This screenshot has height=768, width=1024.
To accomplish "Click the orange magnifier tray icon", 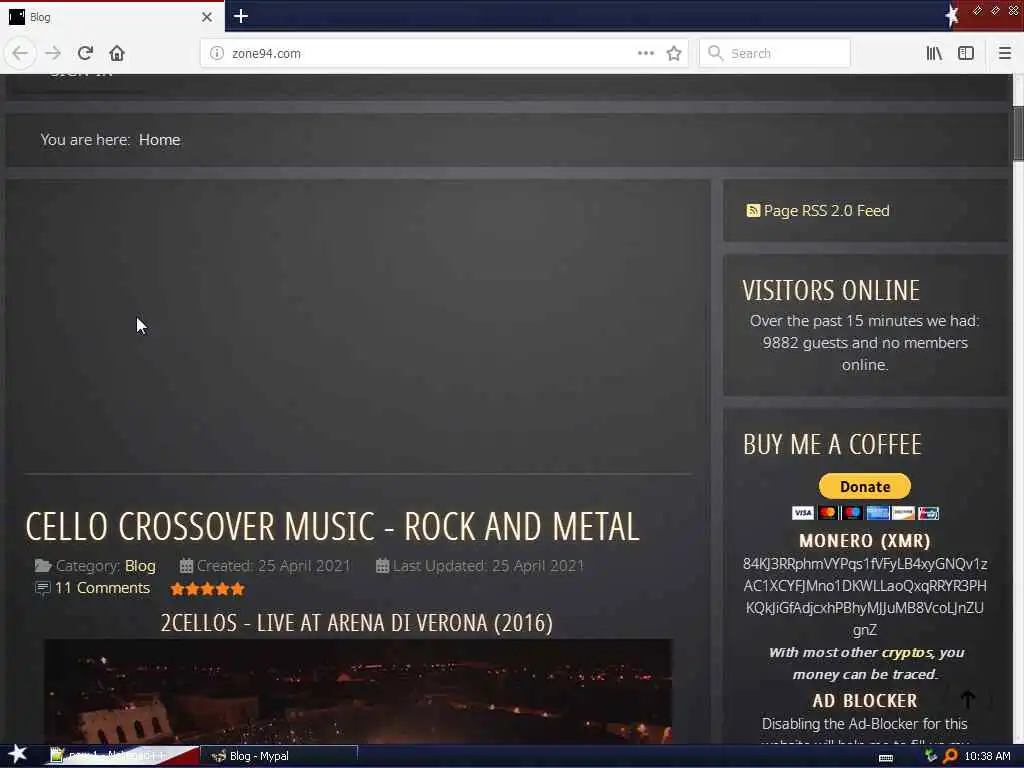I will [x=950, y=756].
